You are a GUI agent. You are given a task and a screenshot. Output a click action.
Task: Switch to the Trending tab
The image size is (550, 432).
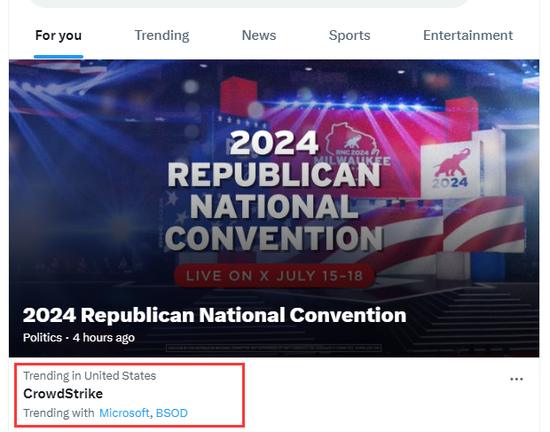click(162, 35)
